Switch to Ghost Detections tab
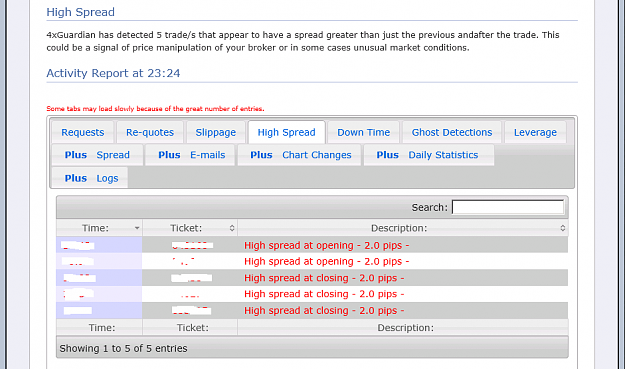The height and width of the screenshot is (369, 625). (452, 132)
